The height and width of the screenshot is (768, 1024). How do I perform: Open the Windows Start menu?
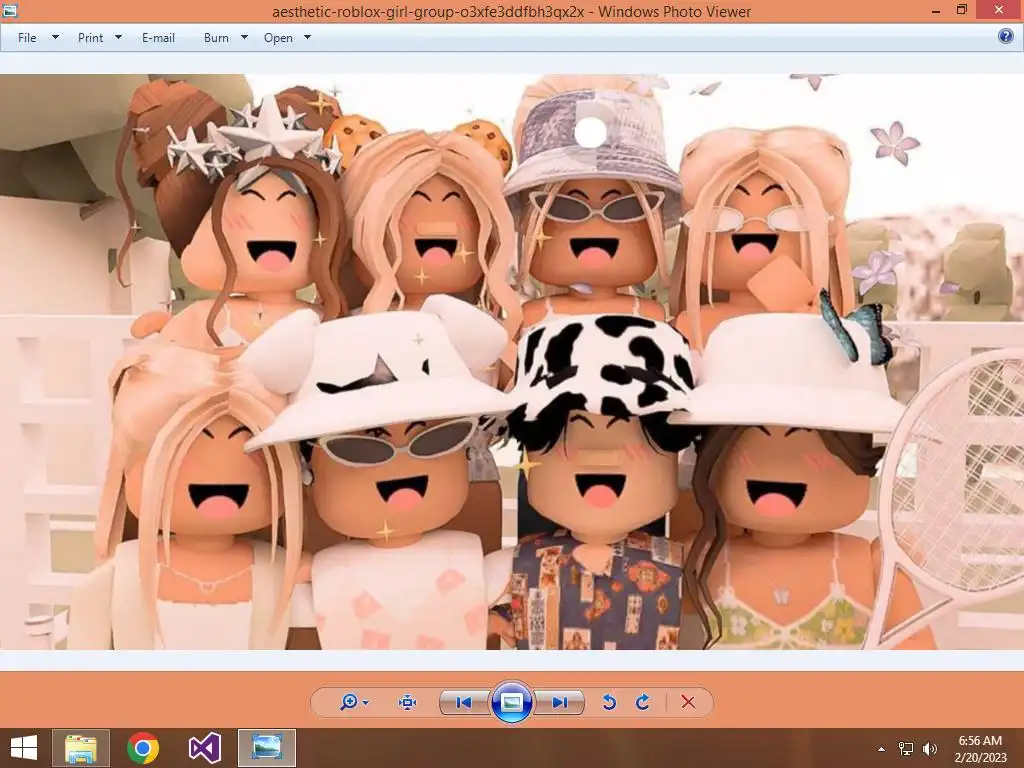coord(24,748)
